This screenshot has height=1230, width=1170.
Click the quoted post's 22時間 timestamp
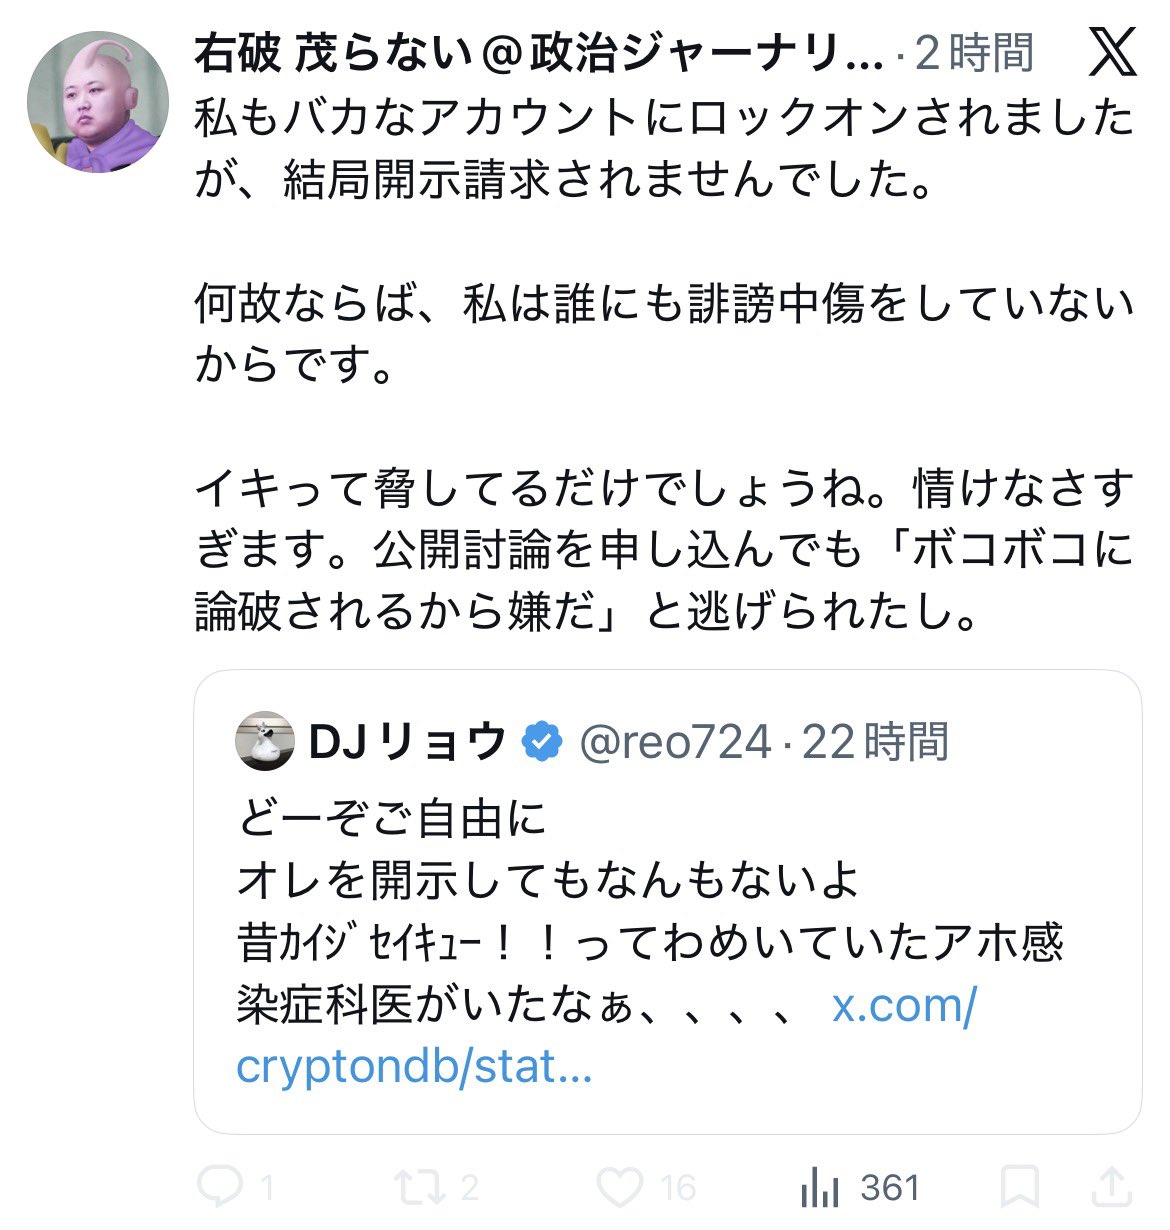coord(875,742)
